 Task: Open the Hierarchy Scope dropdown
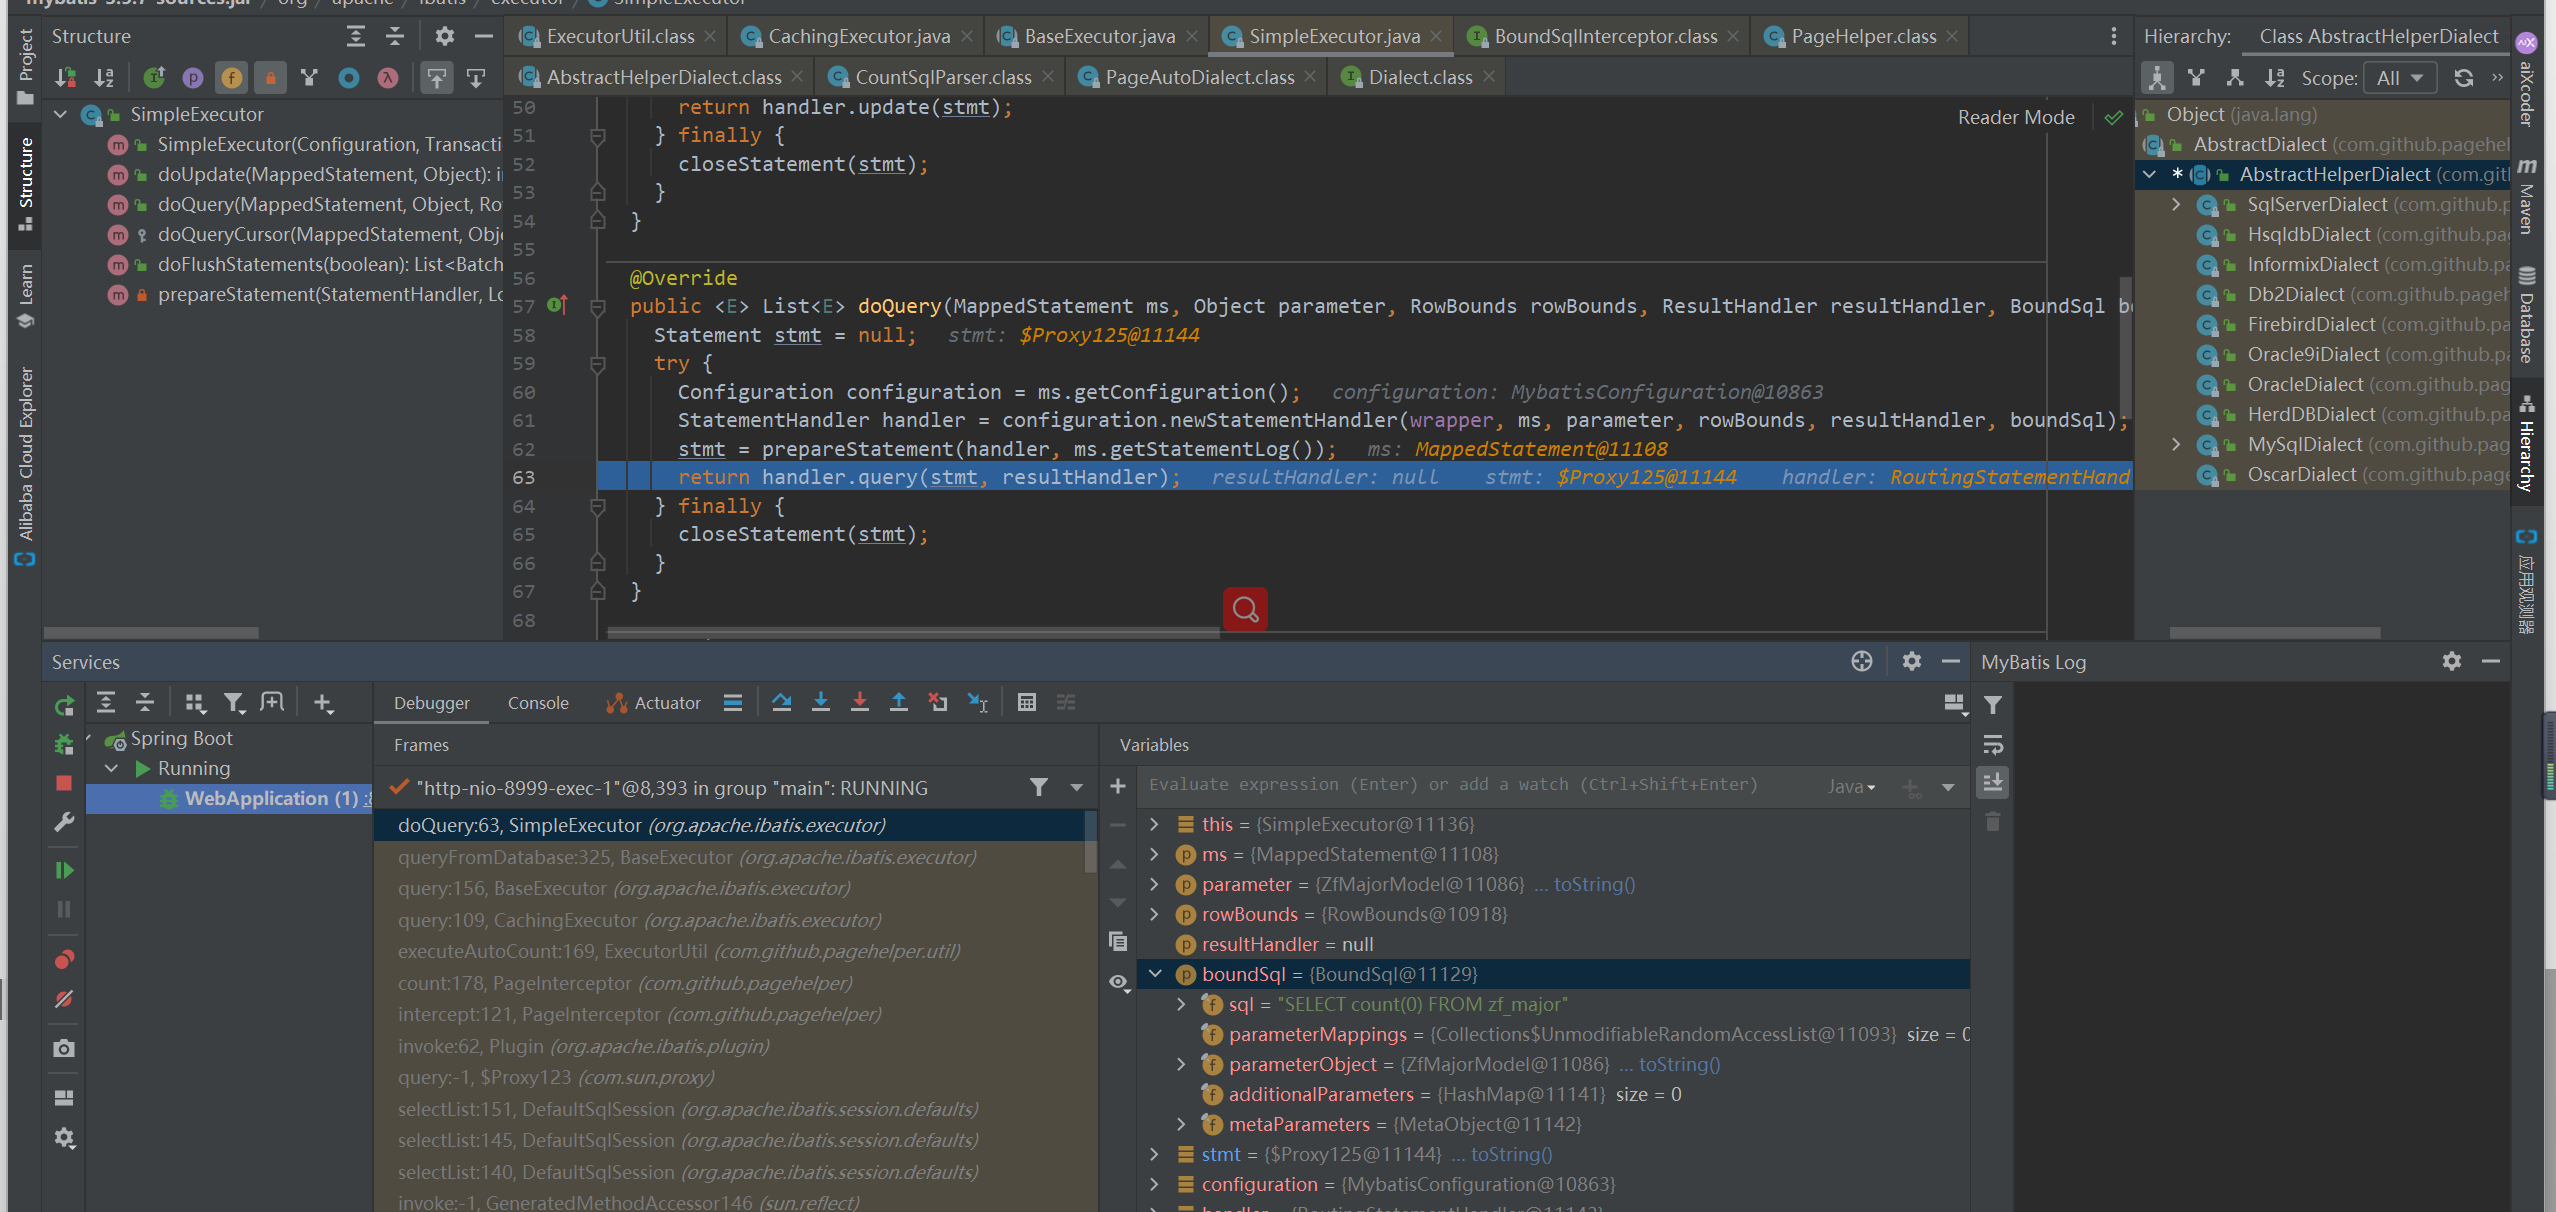click(2399, 77)
